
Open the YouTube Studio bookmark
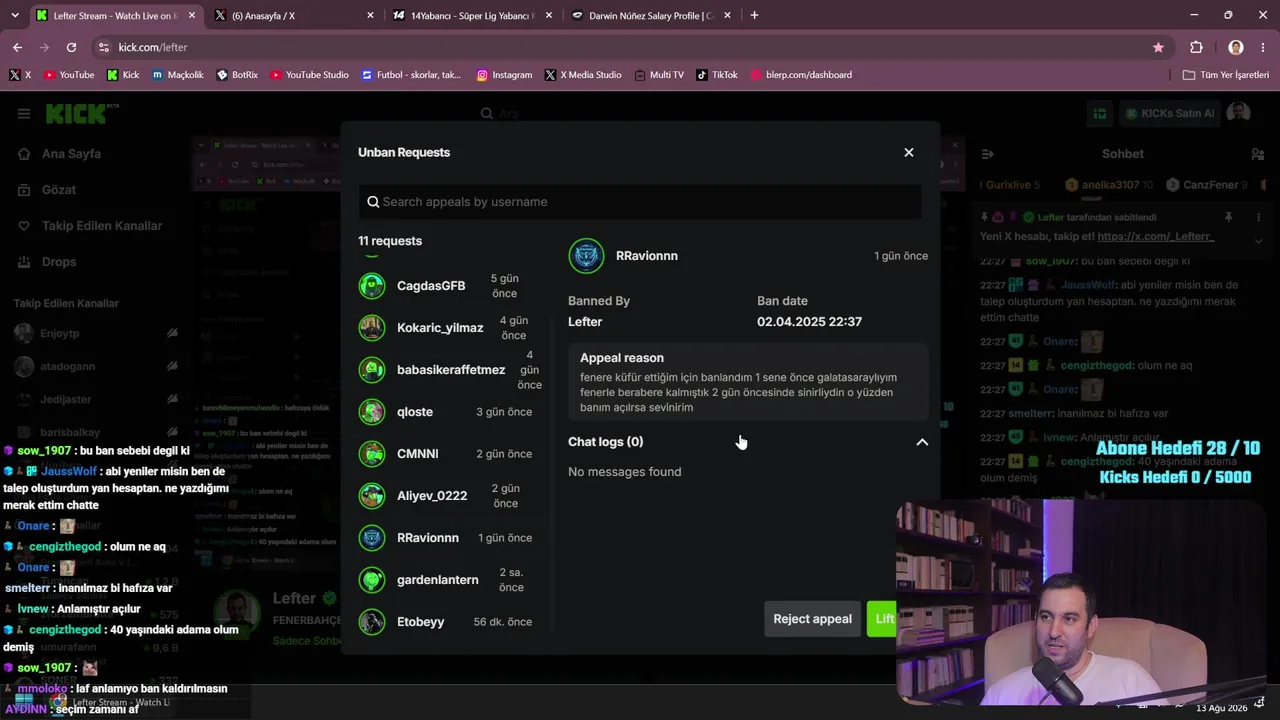pyautogui.click(x=310, y=75)
